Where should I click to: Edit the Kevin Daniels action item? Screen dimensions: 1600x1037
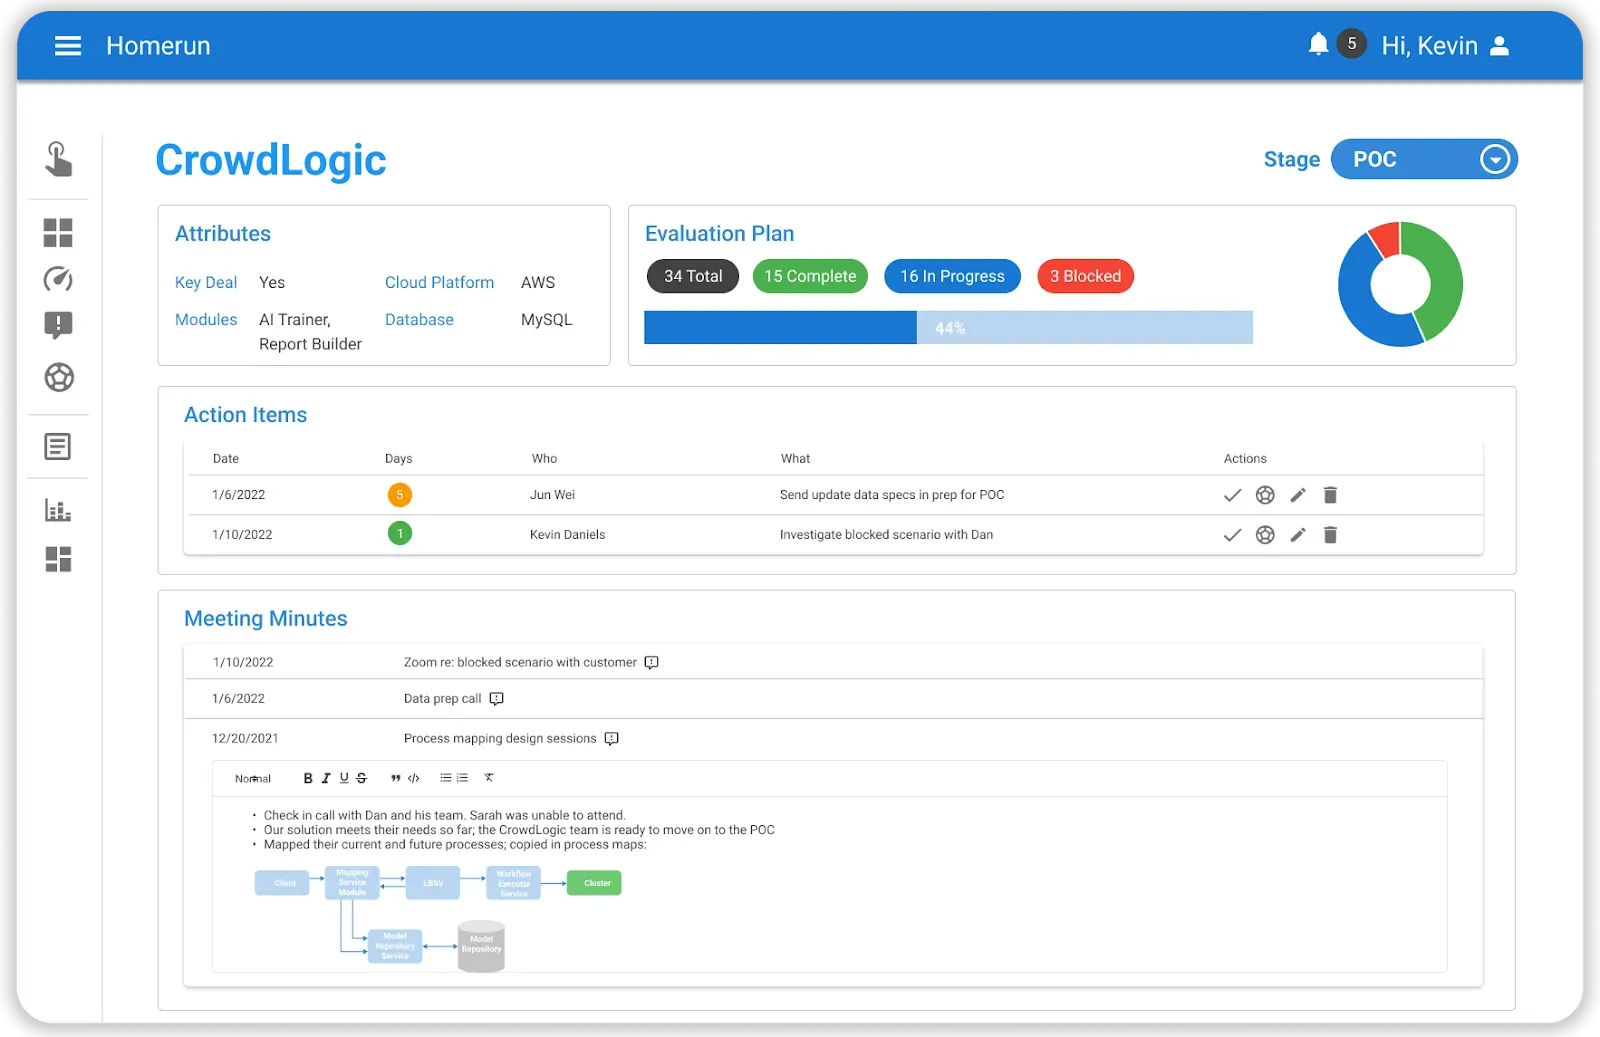click(1298, 535)
